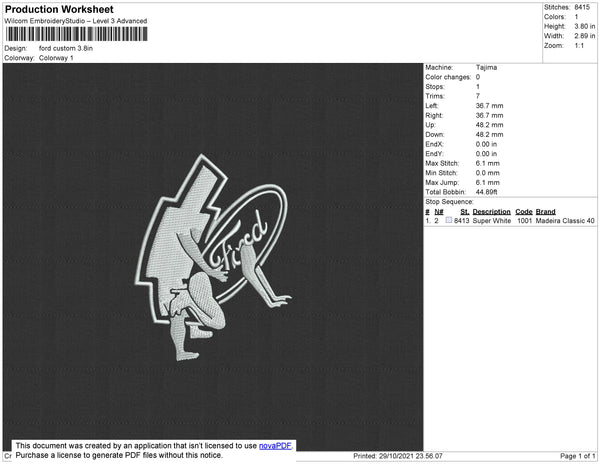600x464 pixels.
Task: Click the worksheet barcode
Action: pyautogui.click(x=77, y=34)
